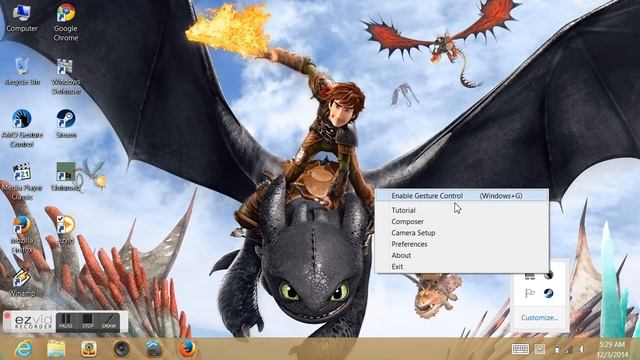Check the battery tray icon
This screenshot has height=360, width=640.
(x=557, y=349)
